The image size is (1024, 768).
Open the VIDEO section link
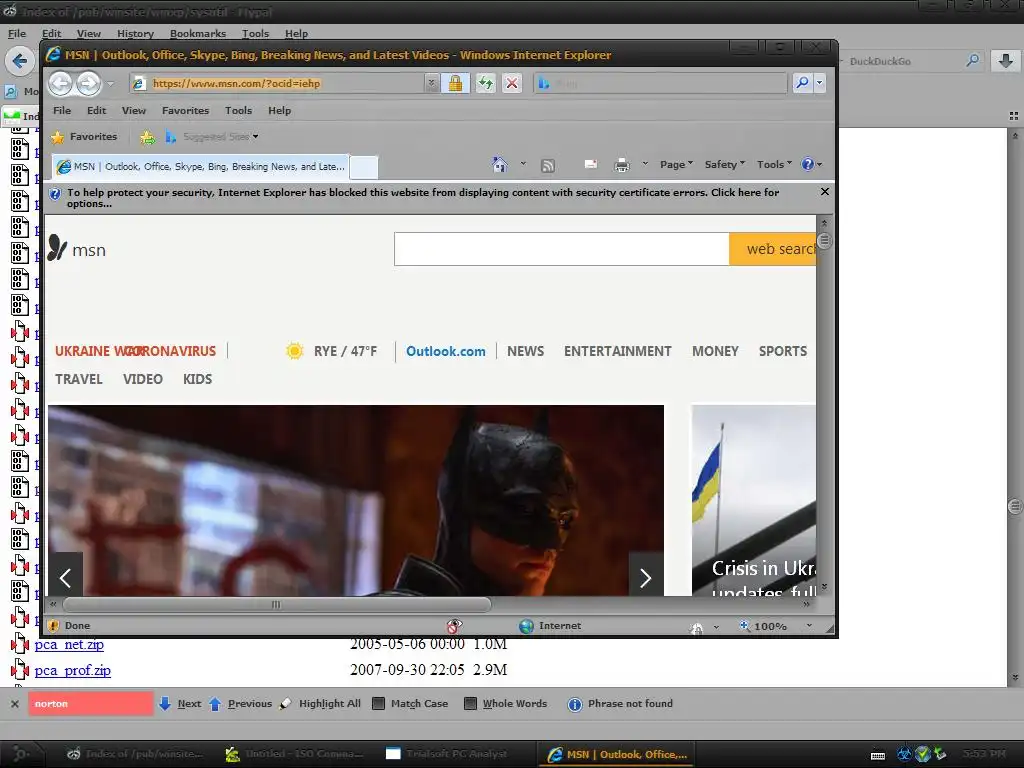pos(143,379)
